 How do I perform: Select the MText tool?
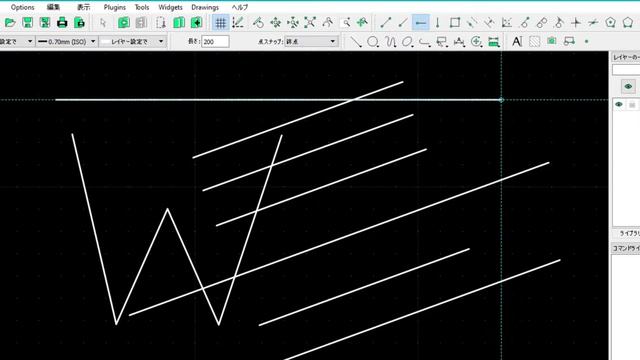tap(517, 42)
